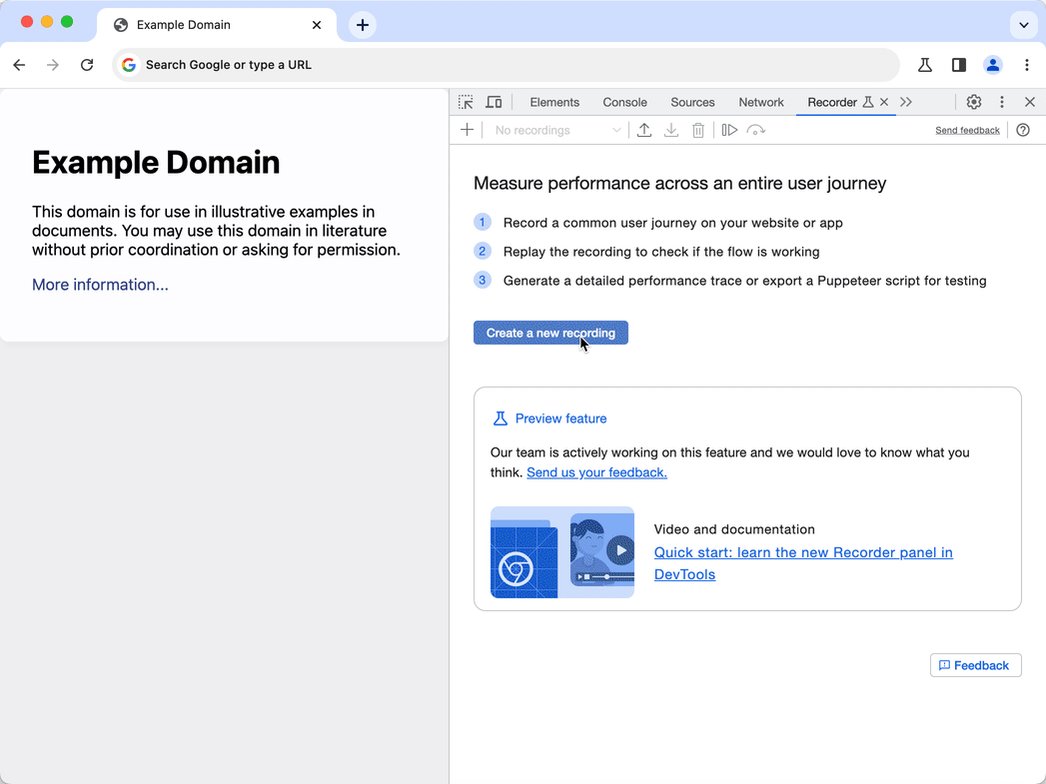Open the Recorder help icon
Image resolution: width=1046 pixels, height=784 pixels.
point(1023,130)
